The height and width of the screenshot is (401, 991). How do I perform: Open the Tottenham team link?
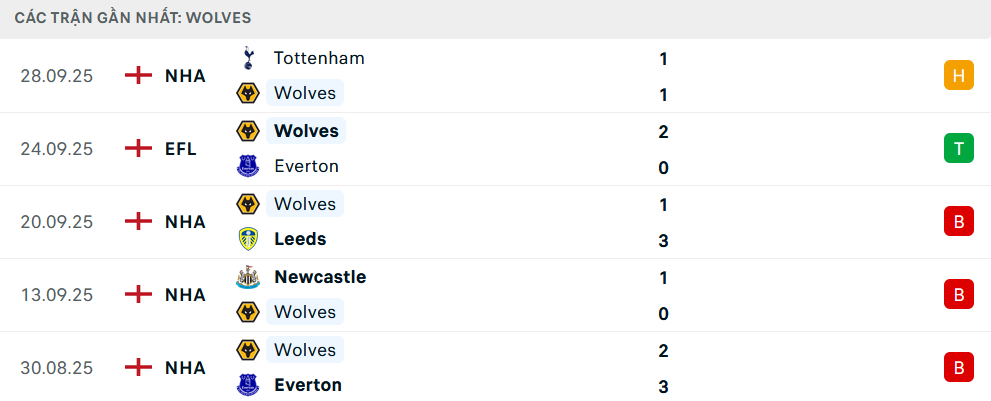tap(319, 58)
